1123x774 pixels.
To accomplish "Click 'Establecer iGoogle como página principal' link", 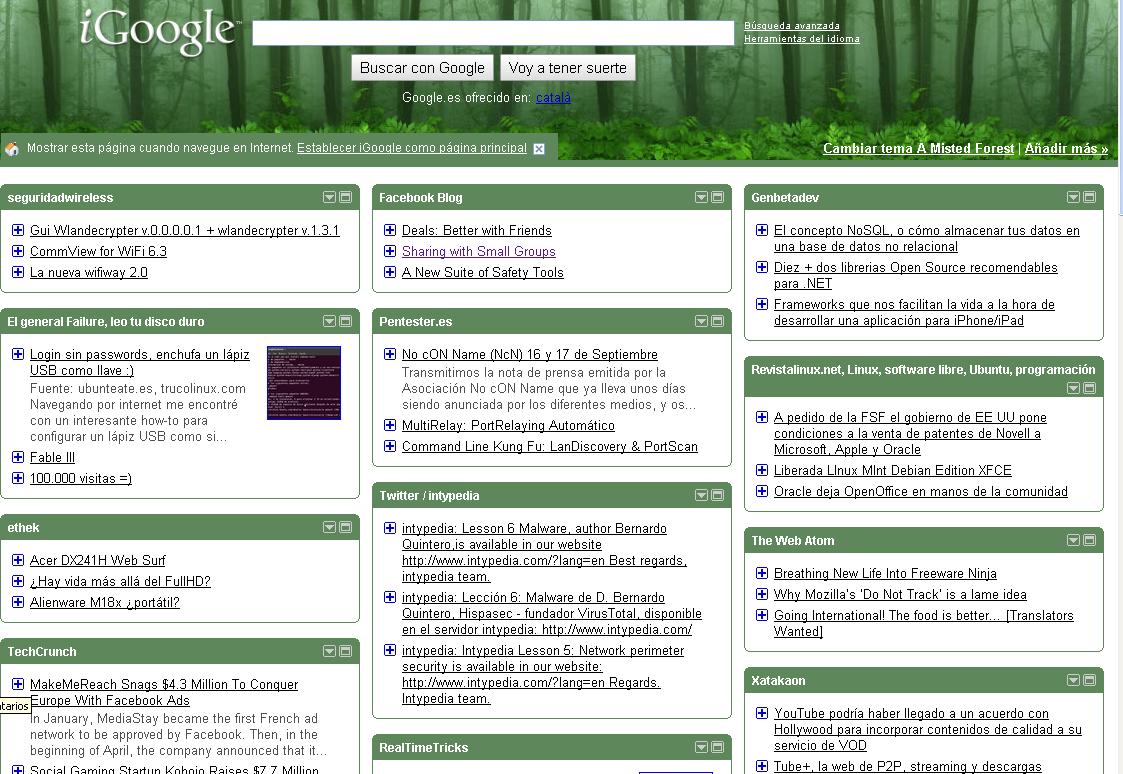I will 412,147.
